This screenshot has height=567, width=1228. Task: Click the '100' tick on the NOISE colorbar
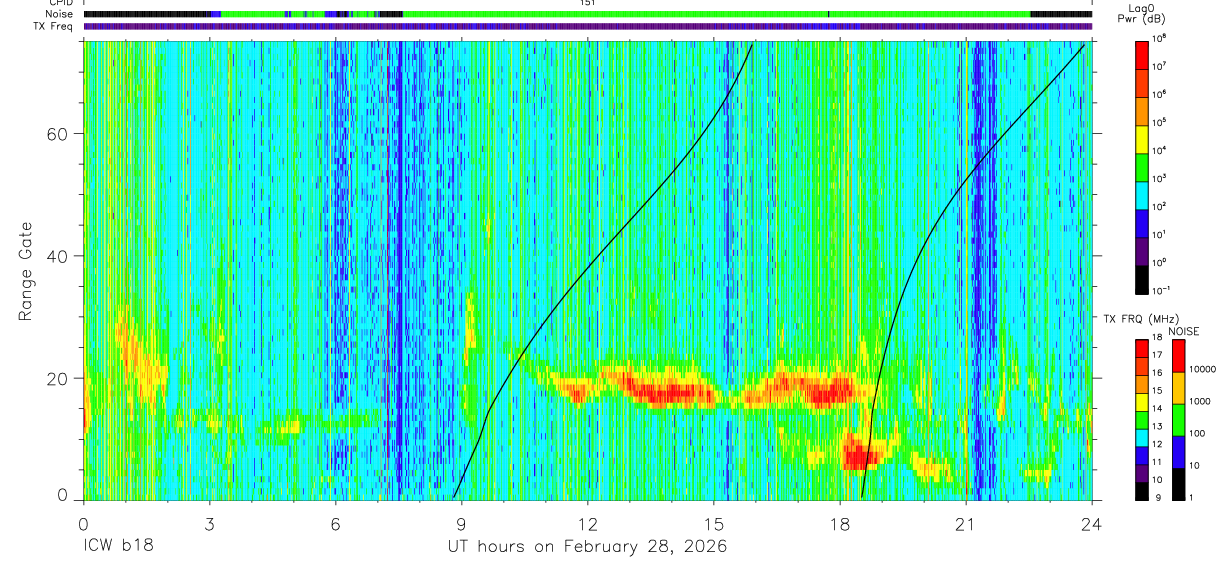pyautogui.click(x=1199, y=433)
